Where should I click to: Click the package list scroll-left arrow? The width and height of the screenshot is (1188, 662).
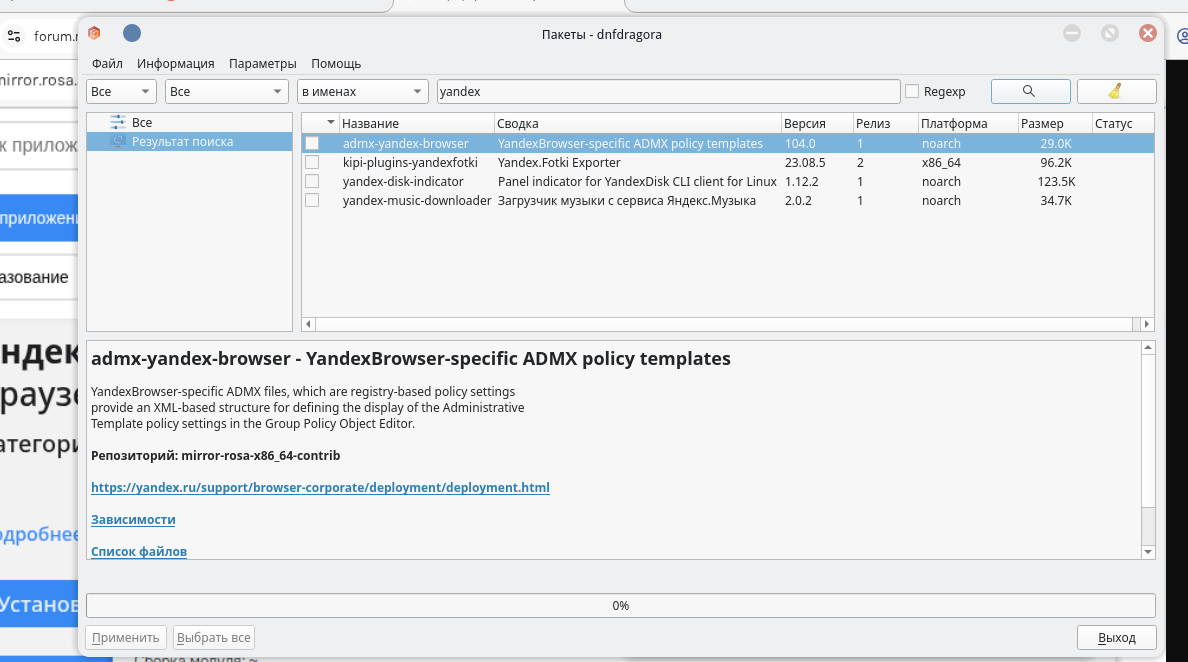(x=308, y=324)
